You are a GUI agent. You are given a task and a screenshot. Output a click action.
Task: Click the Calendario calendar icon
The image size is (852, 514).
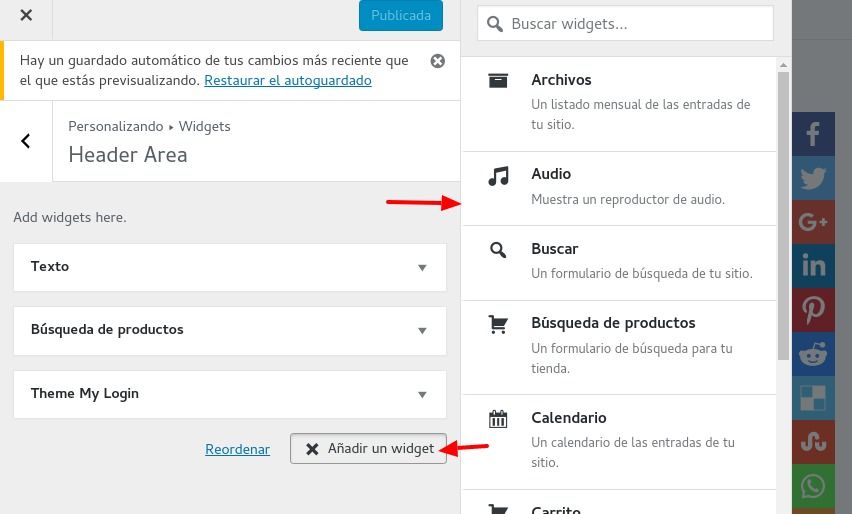pos(498,419)
